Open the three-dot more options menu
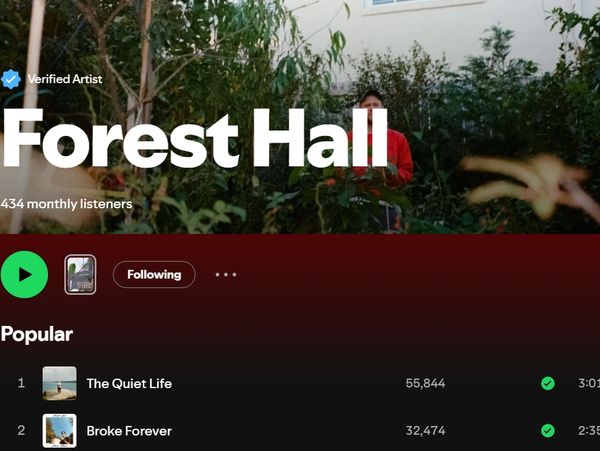600x451 pixels. 226,275
